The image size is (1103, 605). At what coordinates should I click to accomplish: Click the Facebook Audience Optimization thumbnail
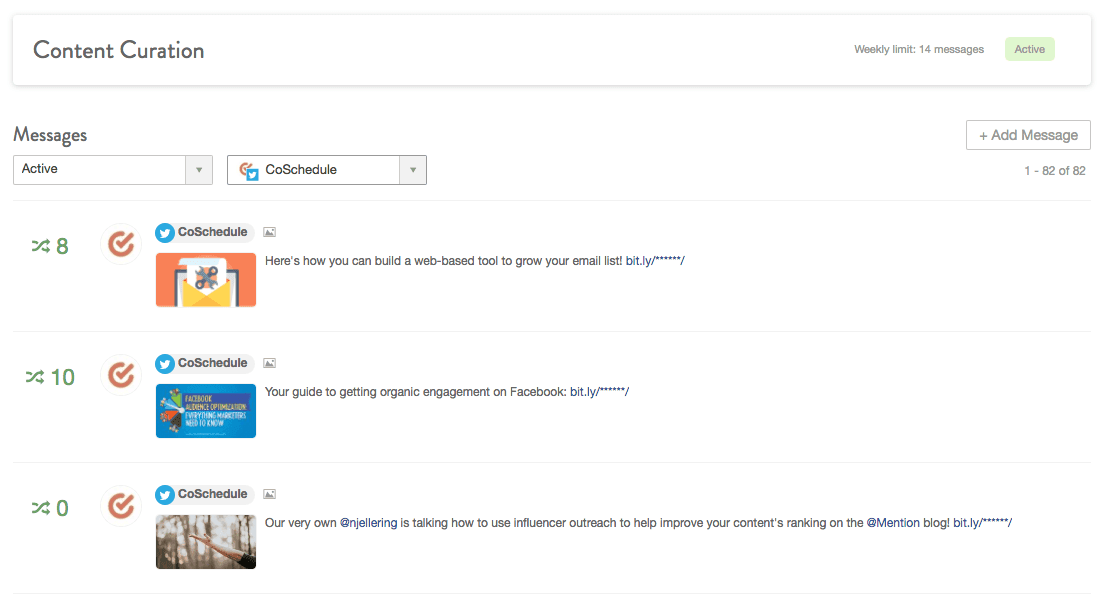206,411
